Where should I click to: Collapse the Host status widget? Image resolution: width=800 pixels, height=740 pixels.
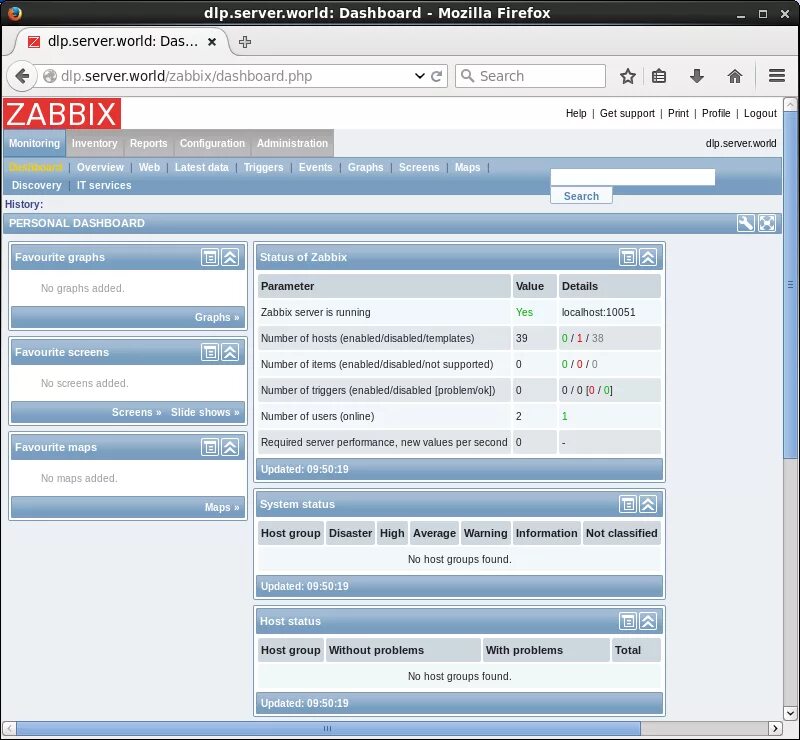coord(648,621)
